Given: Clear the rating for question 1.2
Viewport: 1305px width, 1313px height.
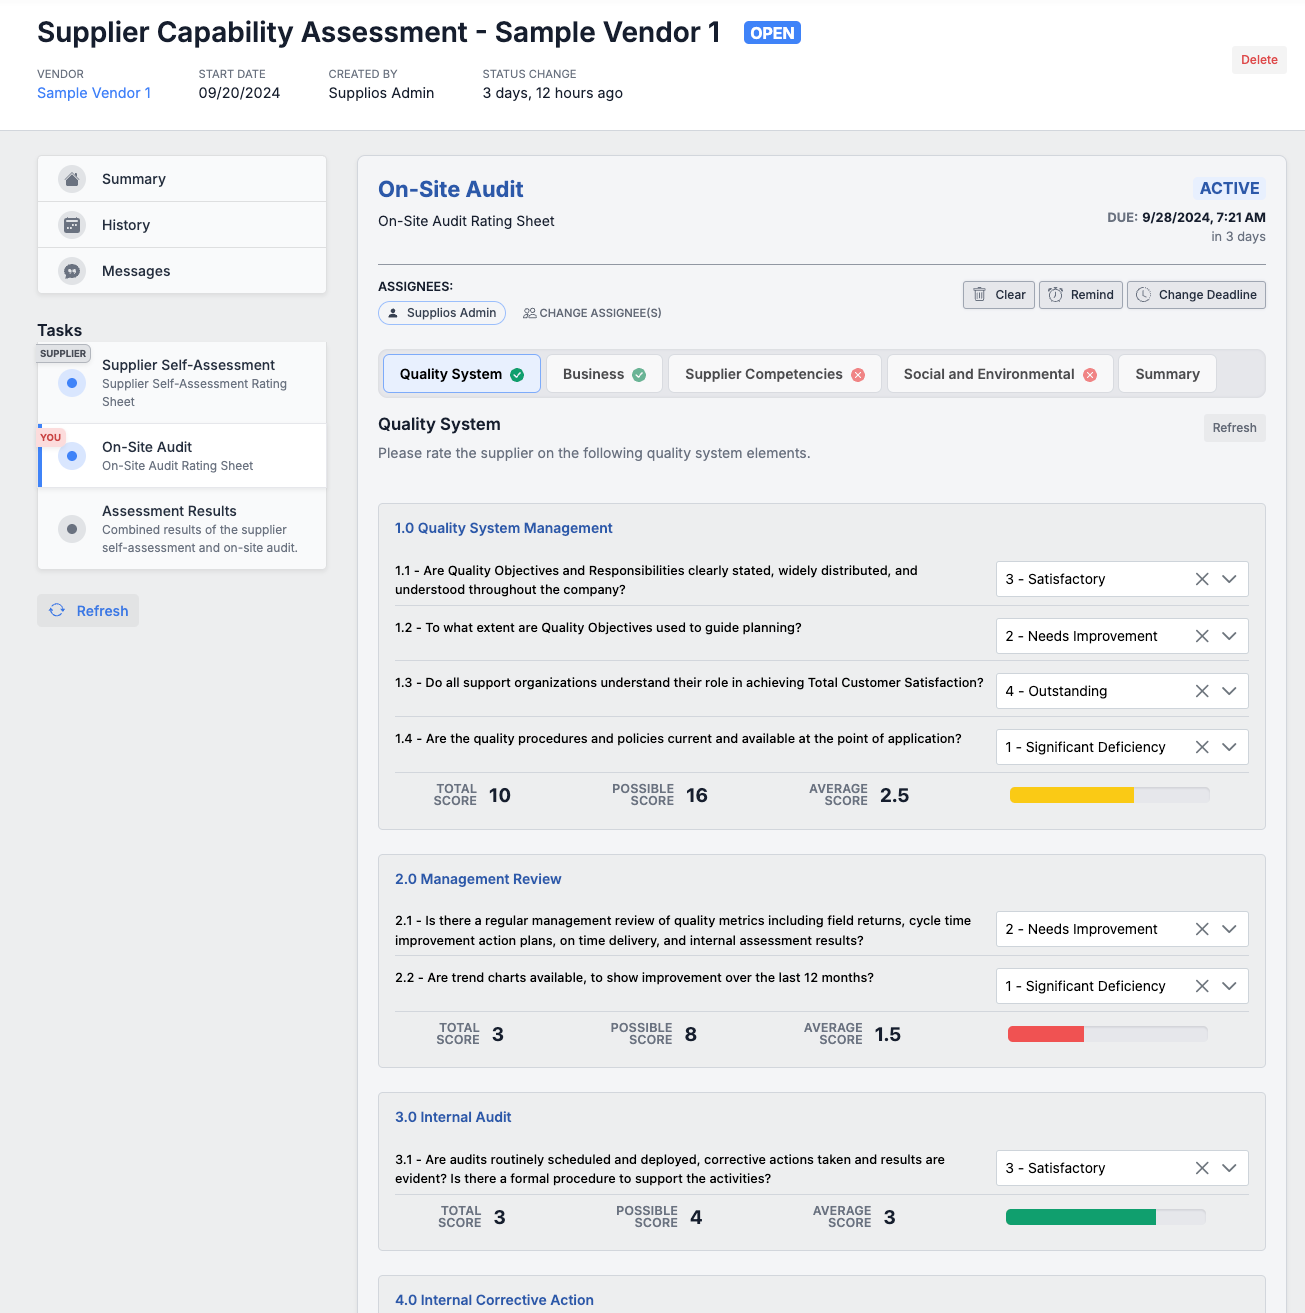Looking at the screenshot, I should point(1202,636).
